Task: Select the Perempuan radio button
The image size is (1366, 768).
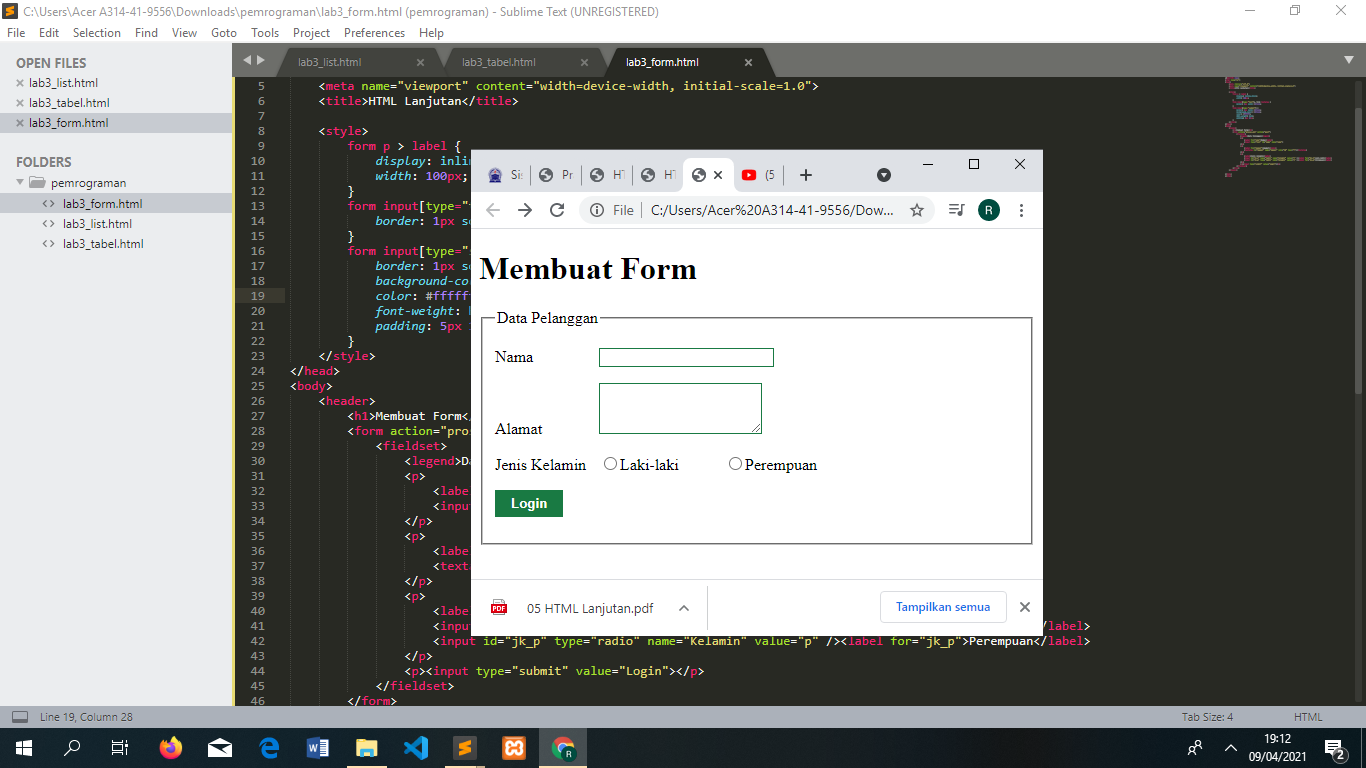Action: [x=735, y=462]
